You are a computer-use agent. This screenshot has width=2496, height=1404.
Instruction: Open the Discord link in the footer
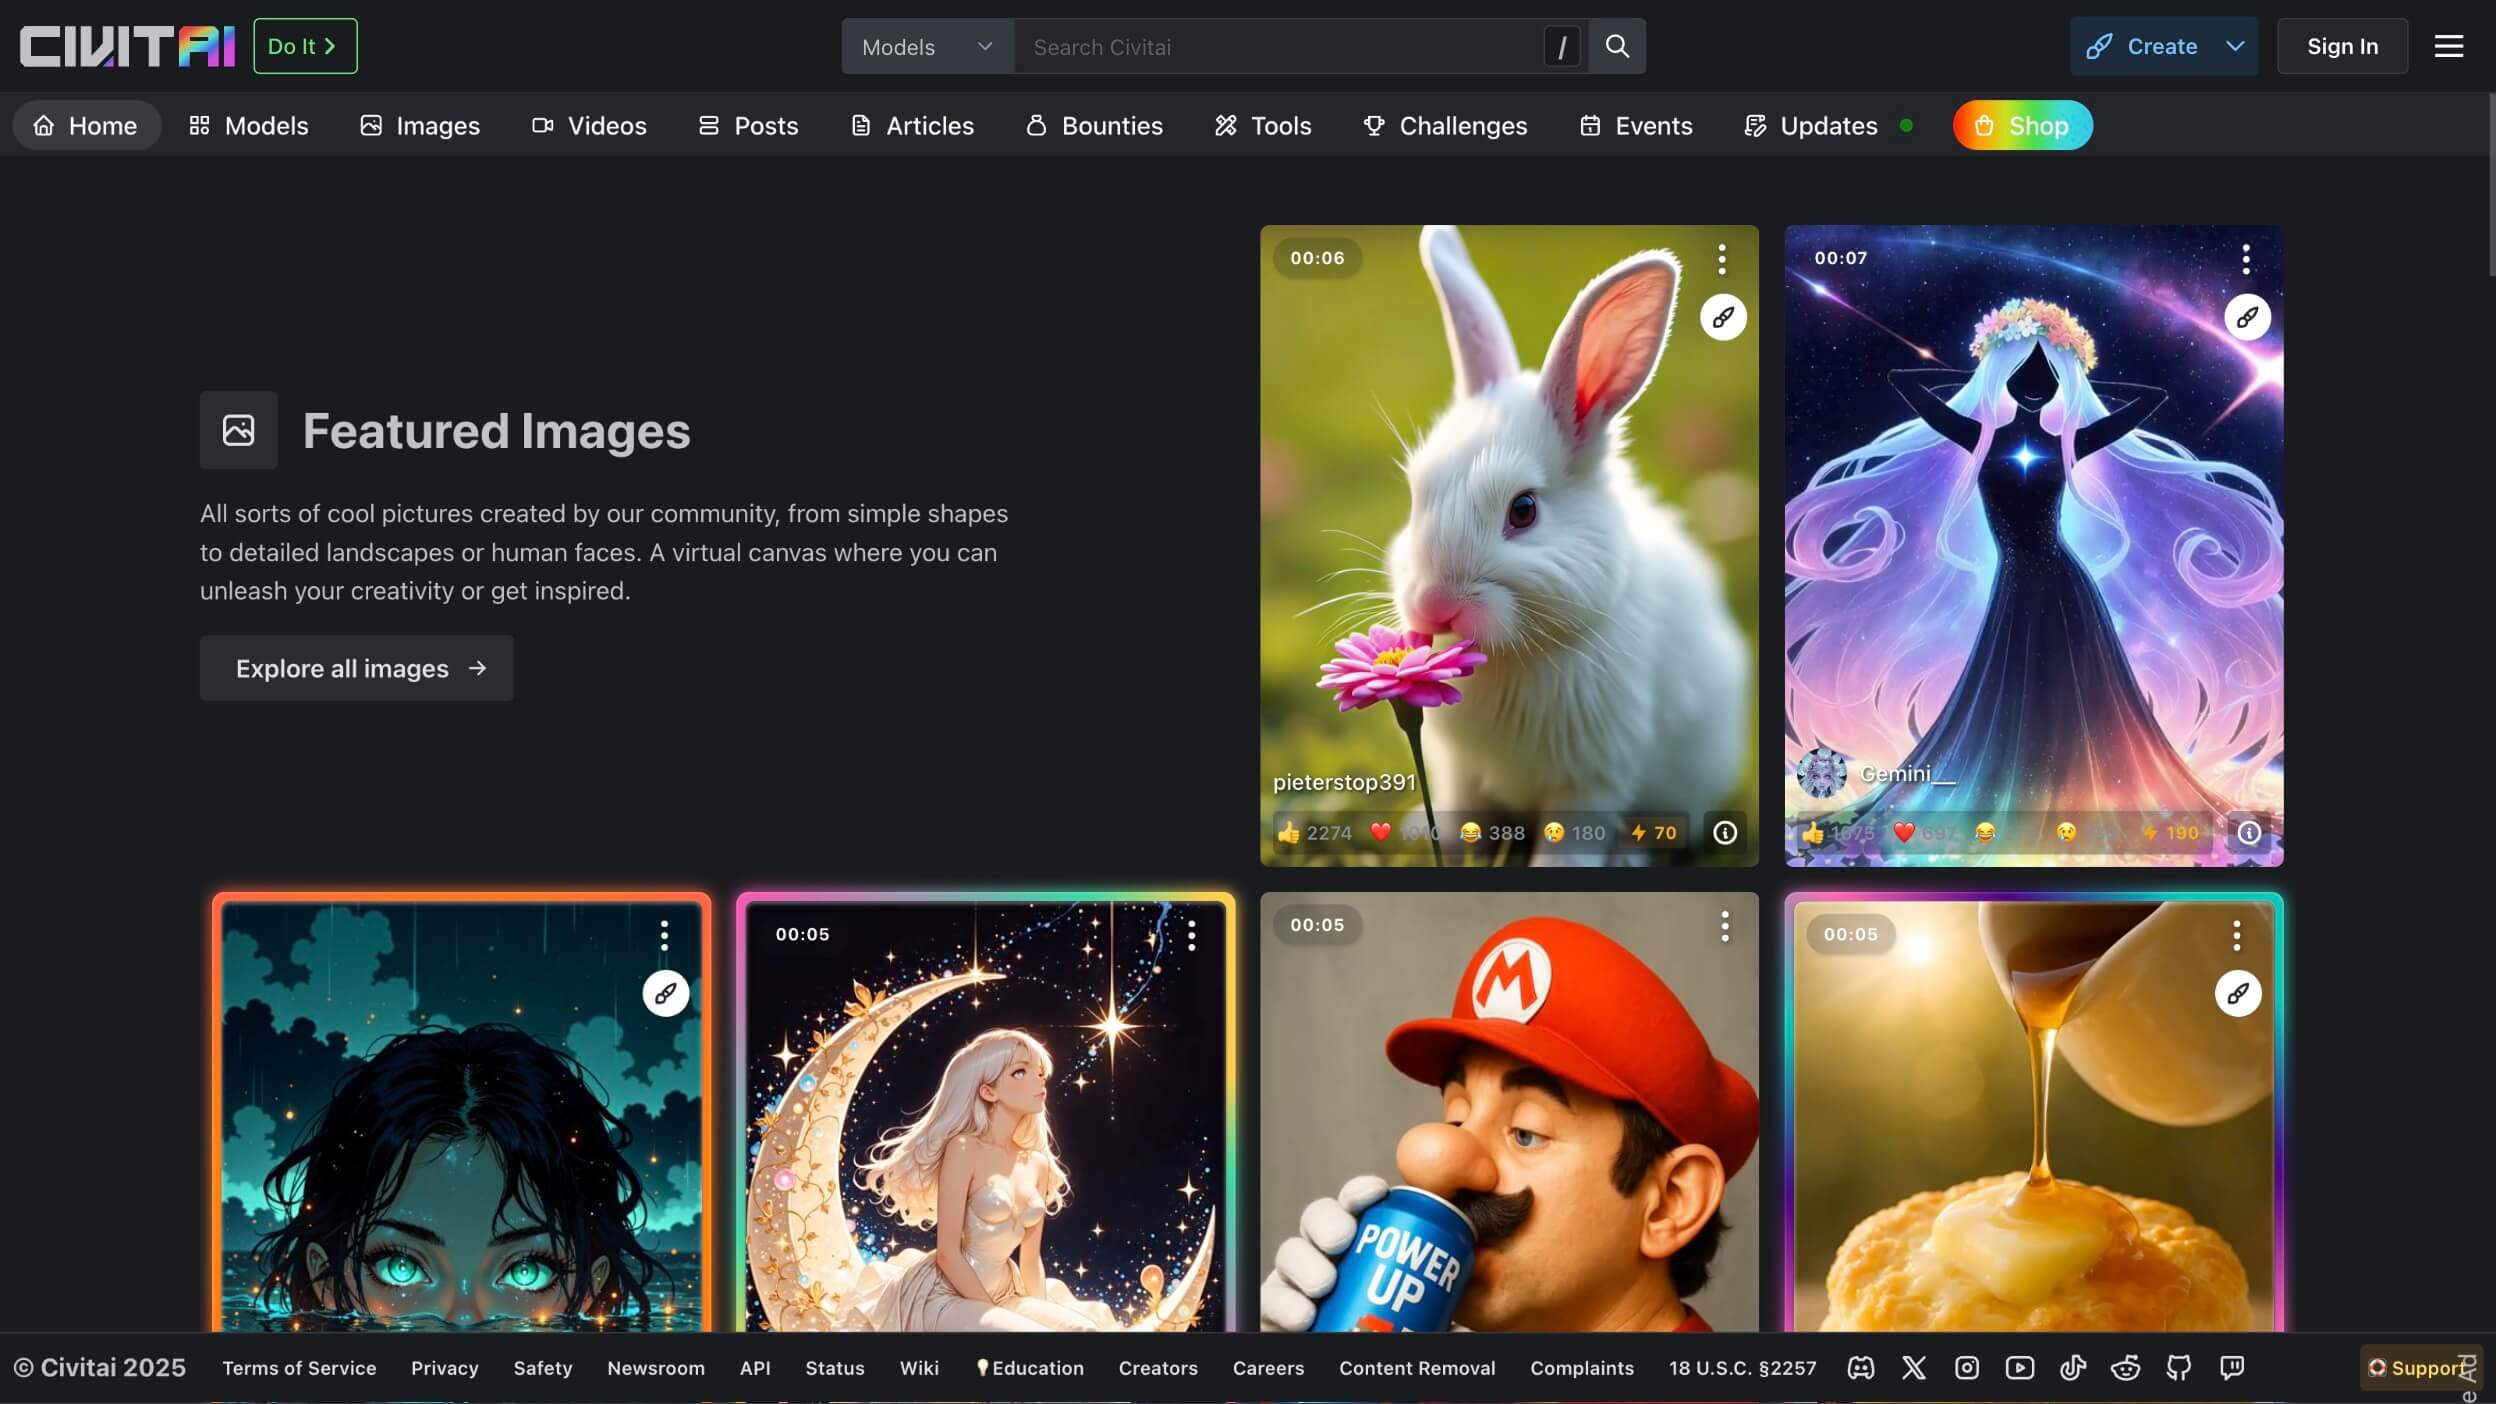1860,1367
